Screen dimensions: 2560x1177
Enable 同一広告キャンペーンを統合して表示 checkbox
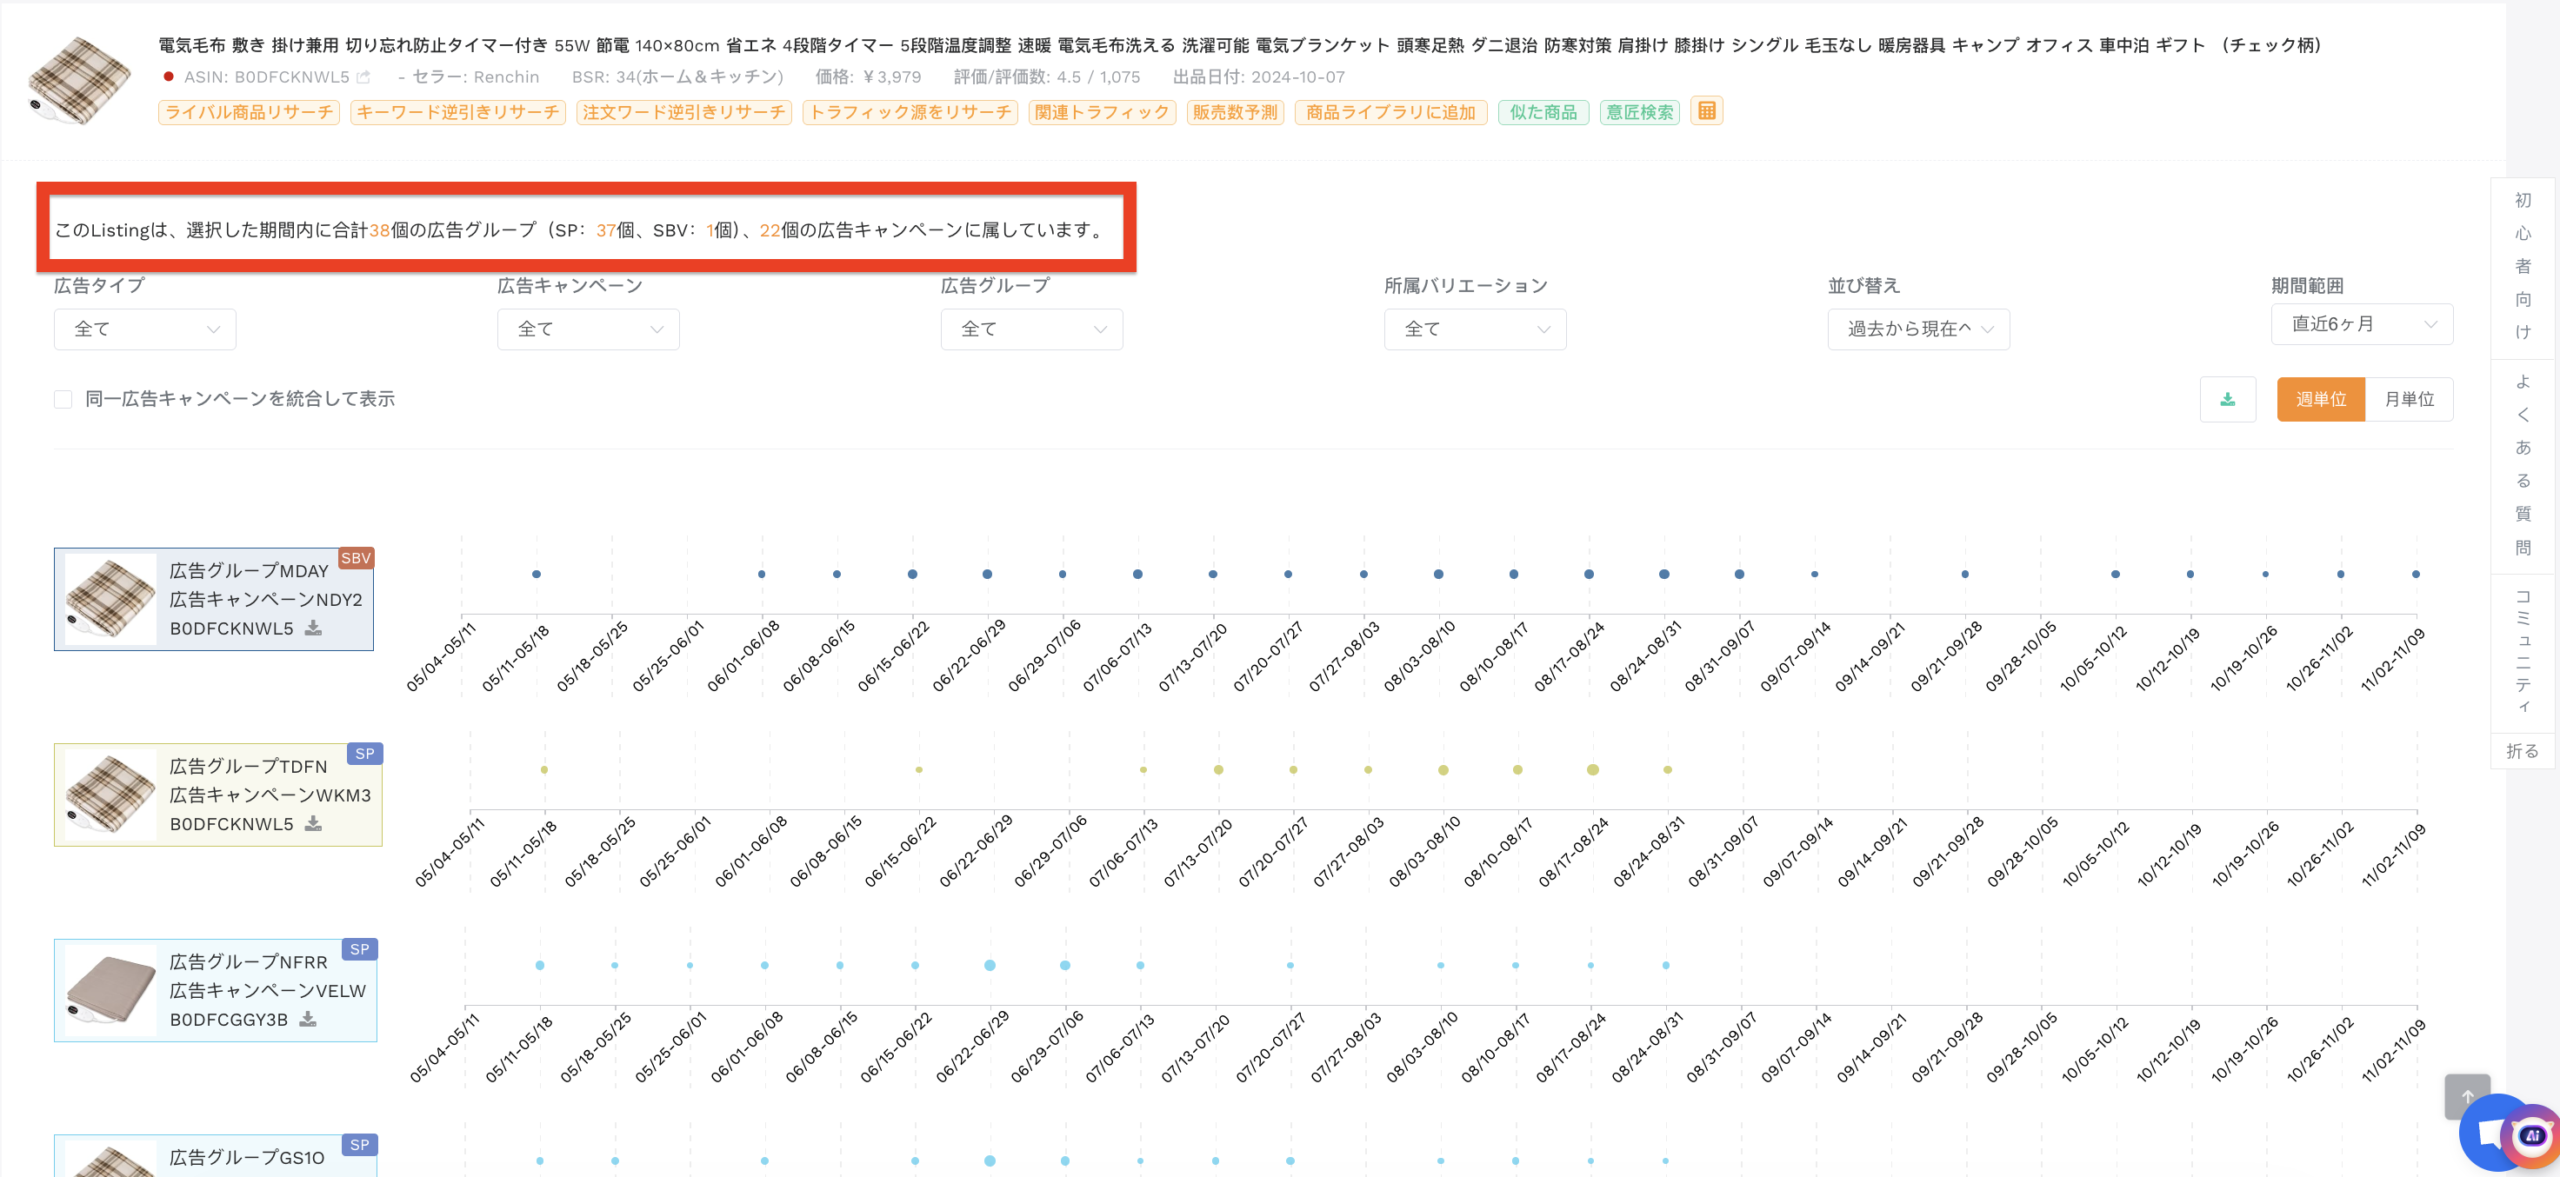(63, 399)
